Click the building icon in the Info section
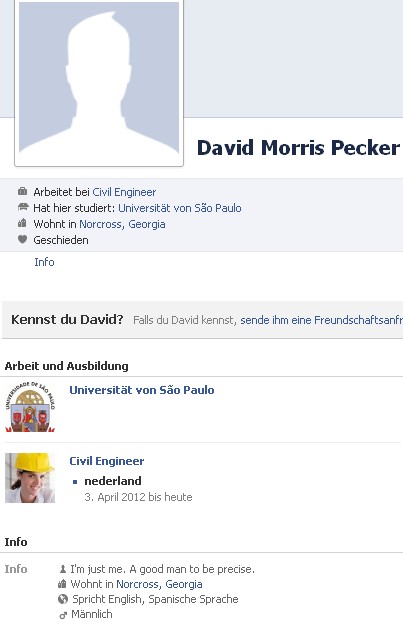This screenshot has width=403, height=627. 62,584
